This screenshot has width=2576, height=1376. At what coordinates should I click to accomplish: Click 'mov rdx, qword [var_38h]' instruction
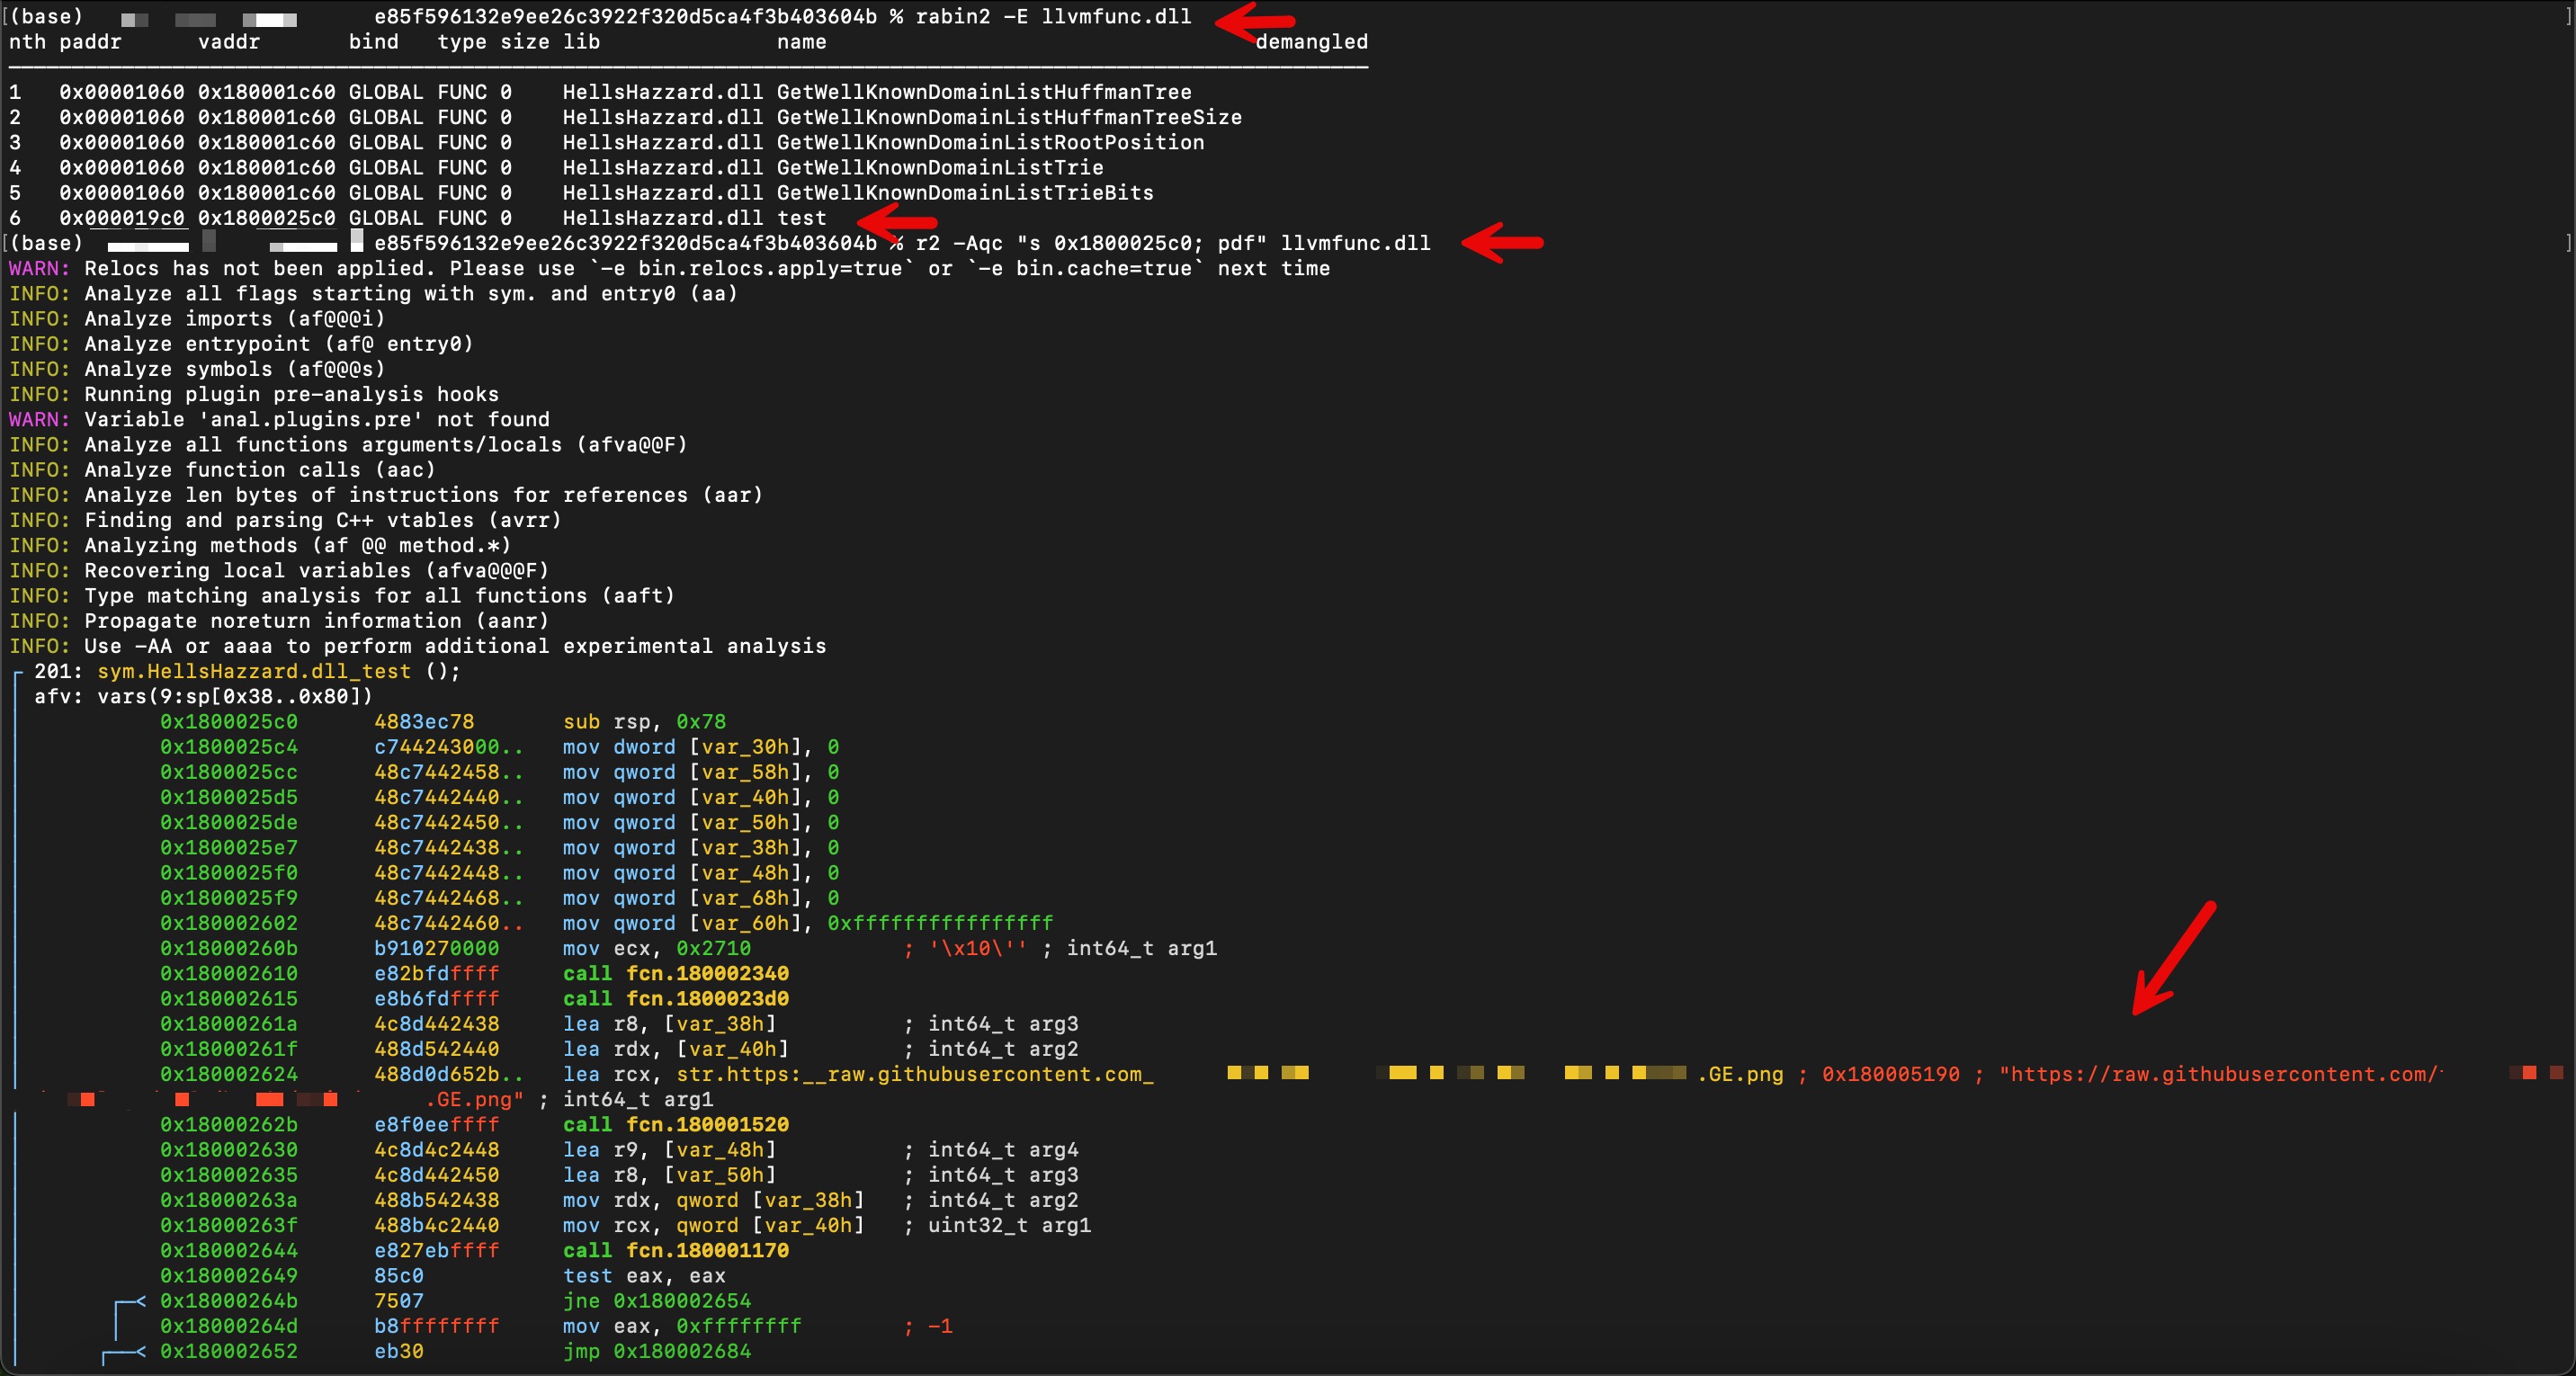pos(714,1200)
